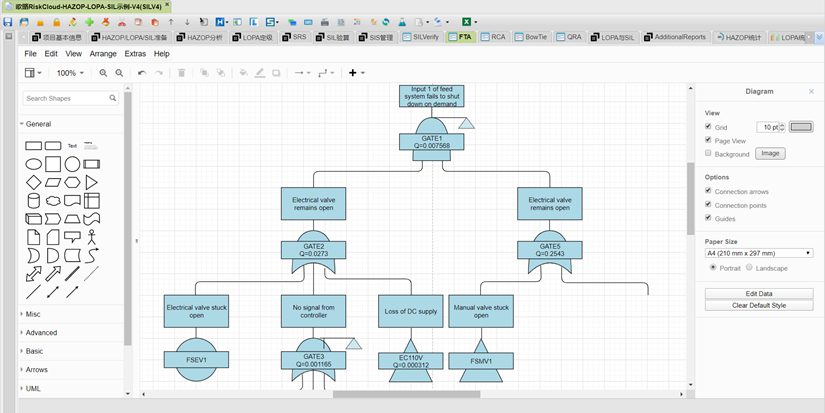Click the undo arrow icon
Image resolution: width=825 pixels, height=413 pixels.
(142, 73)
